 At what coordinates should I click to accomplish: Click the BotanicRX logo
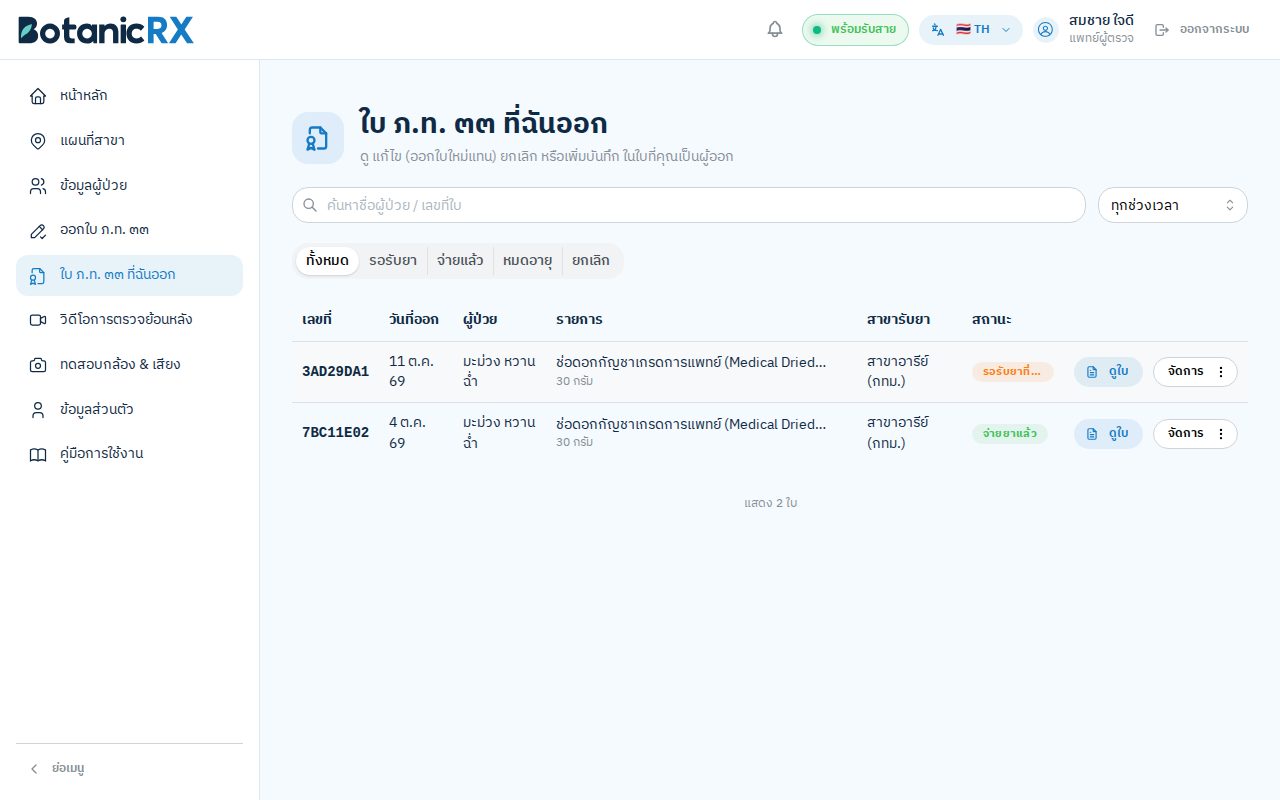coord(106,30)
